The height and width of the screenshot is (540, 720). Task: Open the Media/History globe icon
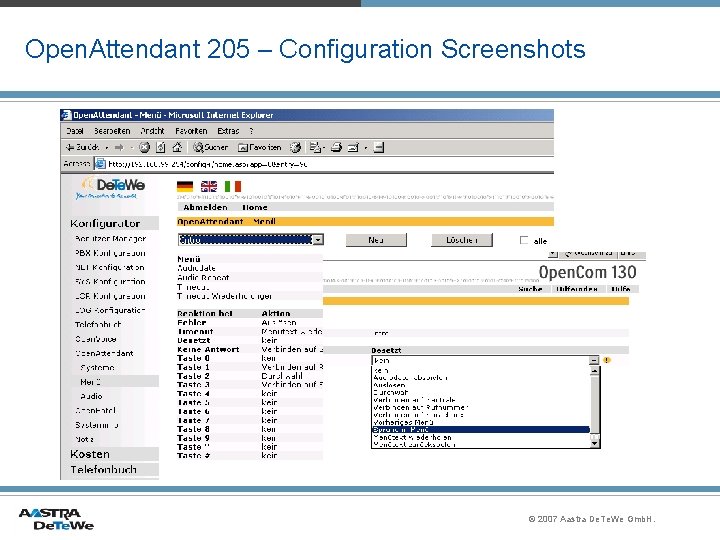(295, 147)
